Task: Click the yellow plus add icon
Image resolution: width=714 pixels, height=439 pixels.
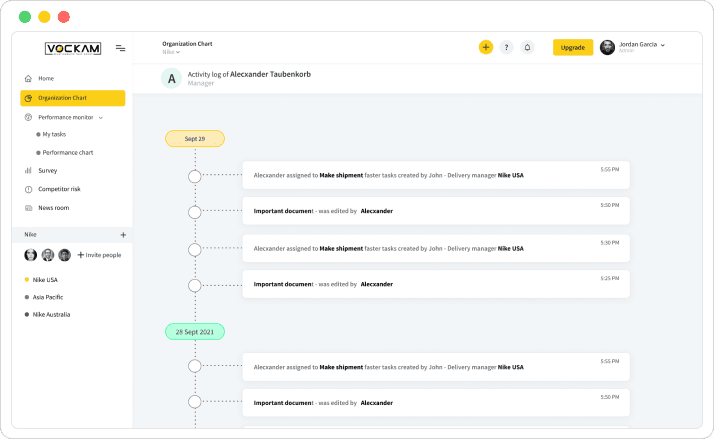Action: tap(485, 47)
